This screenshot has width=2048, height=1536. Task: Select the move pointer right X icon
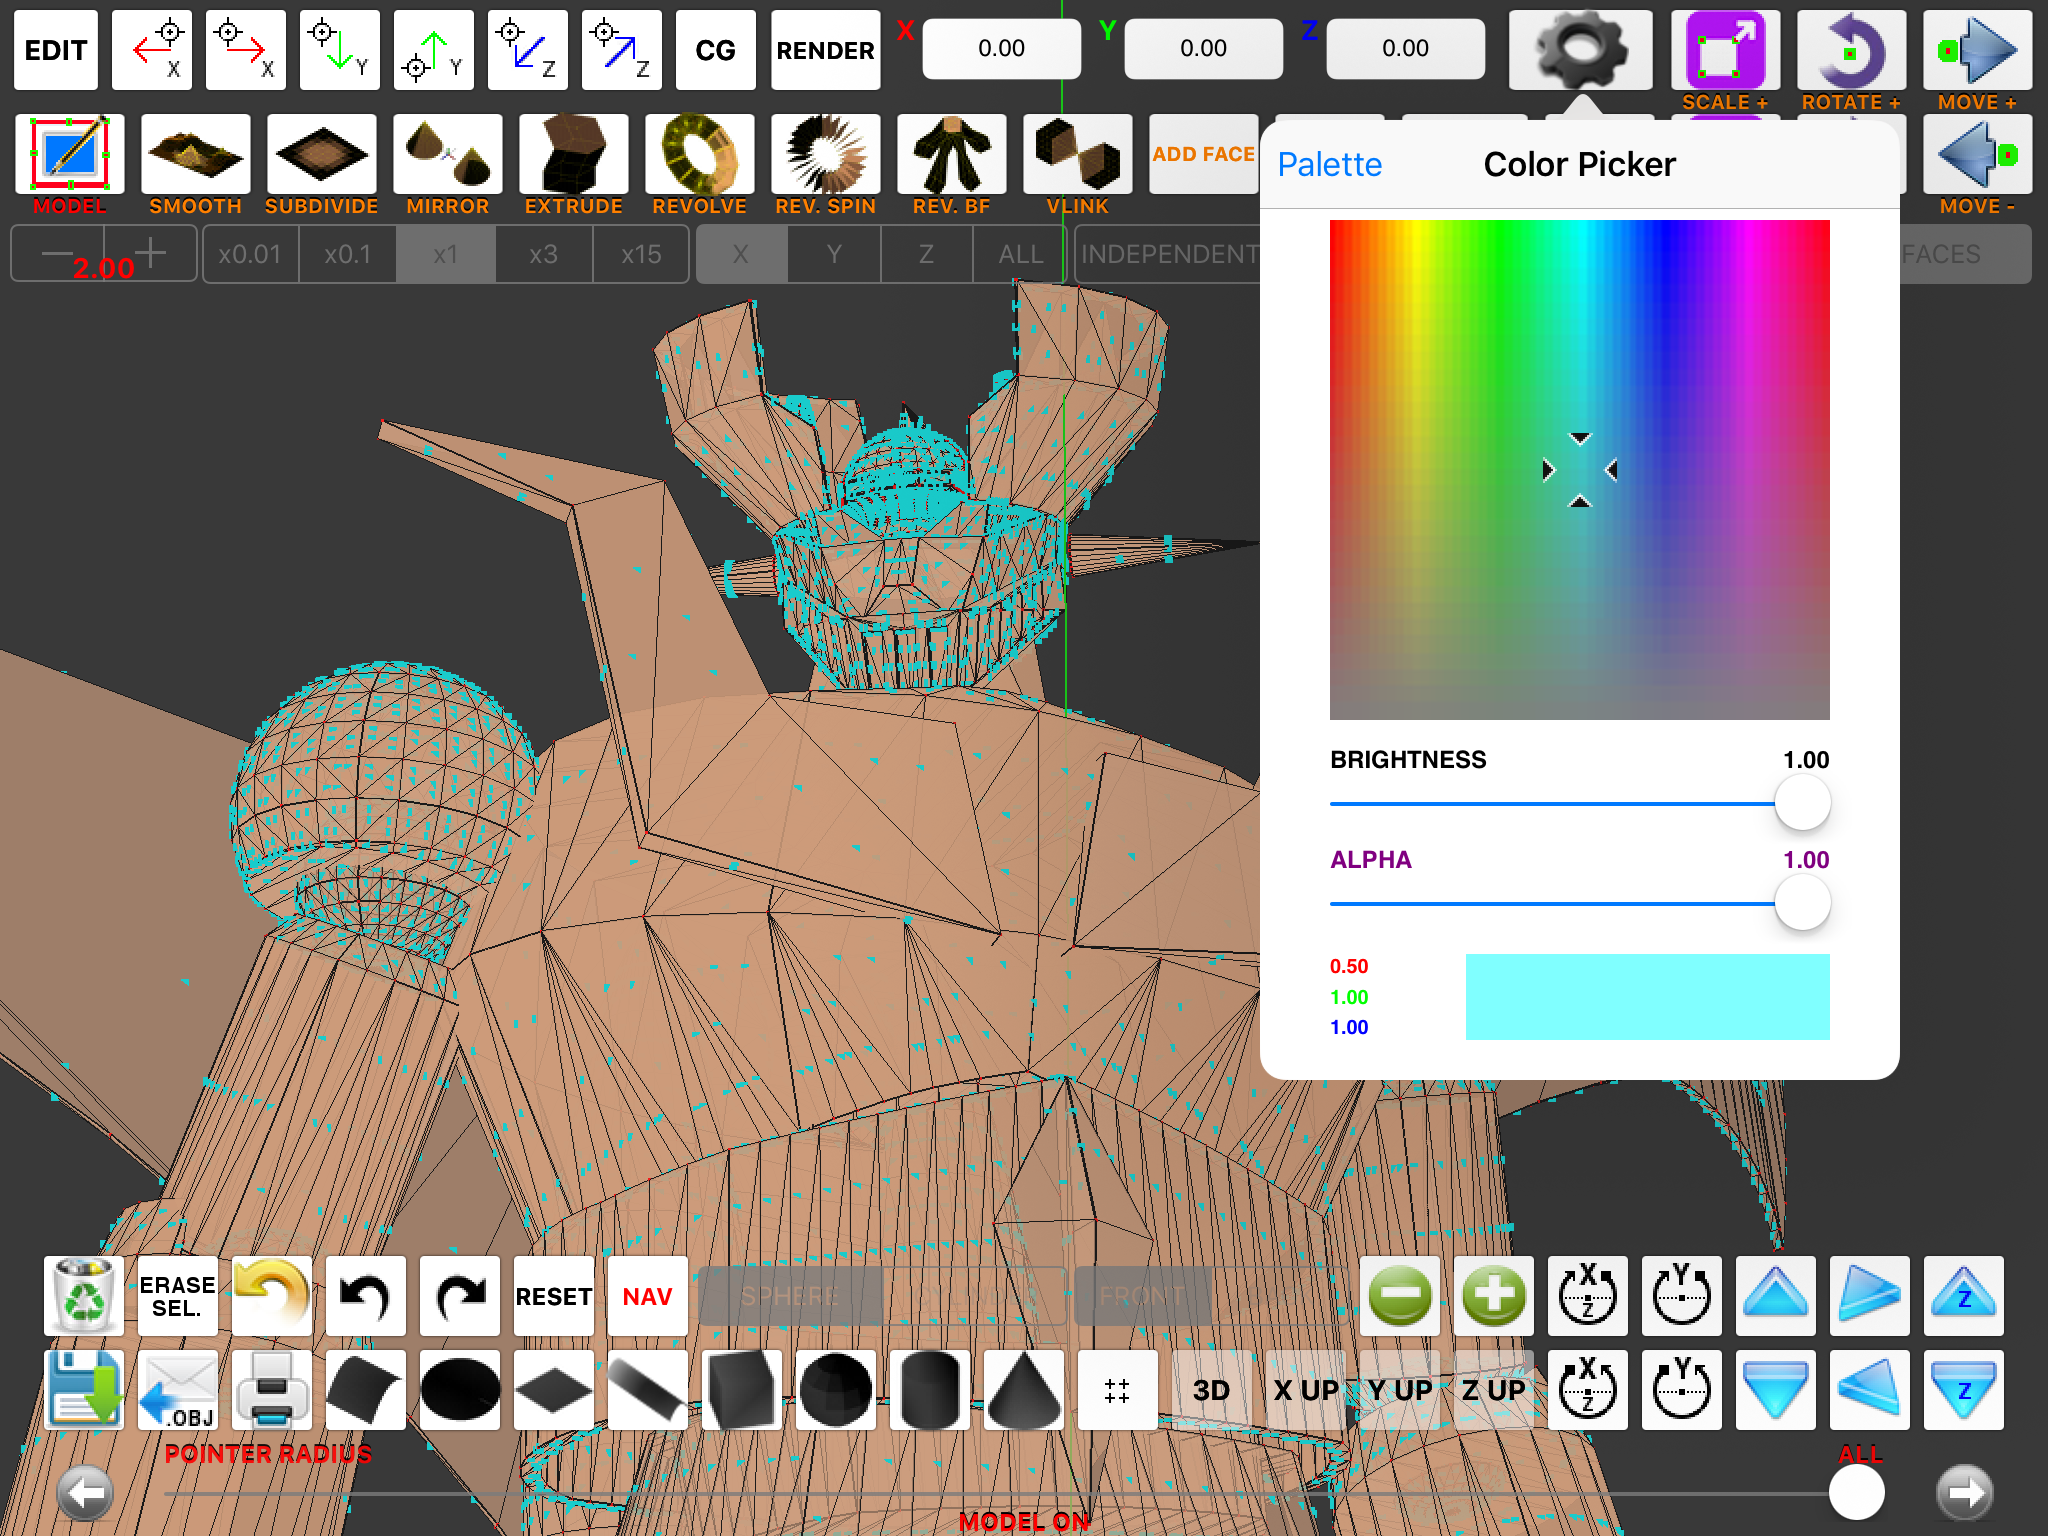tap(246, 50)
